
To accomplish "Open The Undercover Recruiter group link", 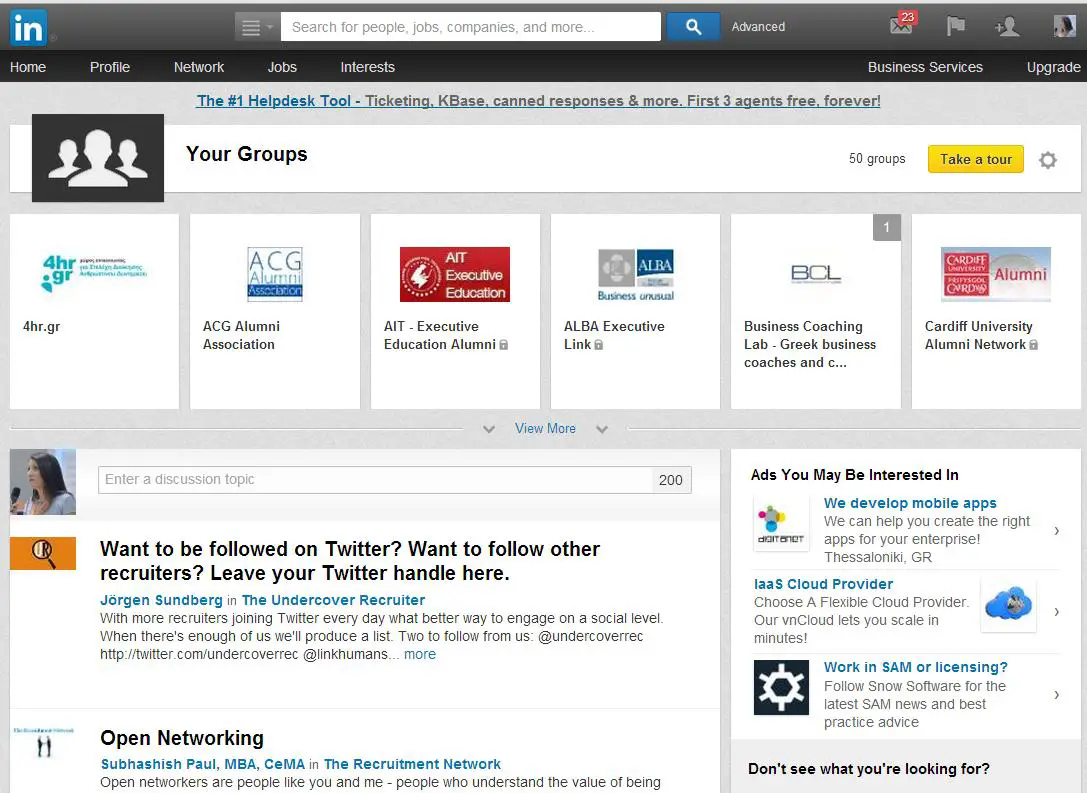I will click(333, 600).
